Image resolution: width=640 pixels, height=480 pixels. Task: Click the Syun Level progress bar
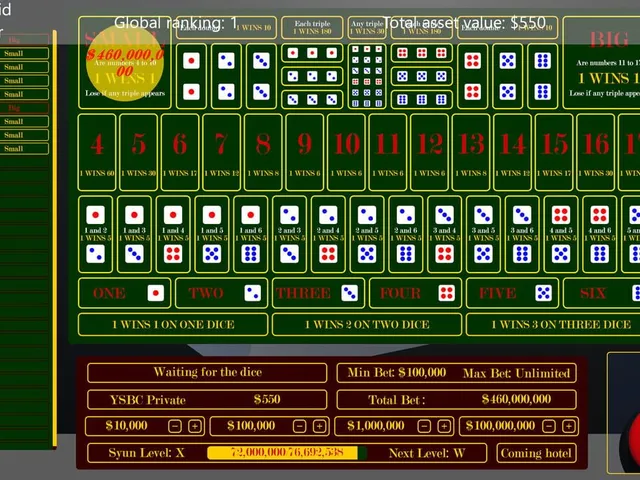287,453
